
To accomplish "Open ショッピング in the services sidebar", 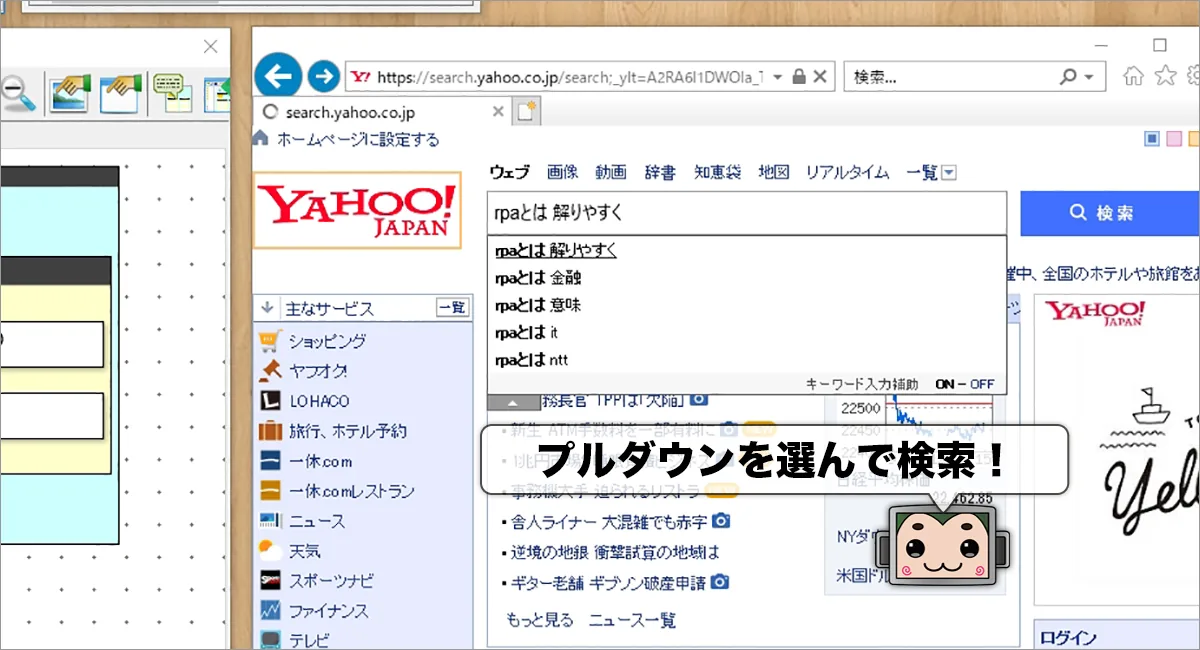I will (328, 341).
